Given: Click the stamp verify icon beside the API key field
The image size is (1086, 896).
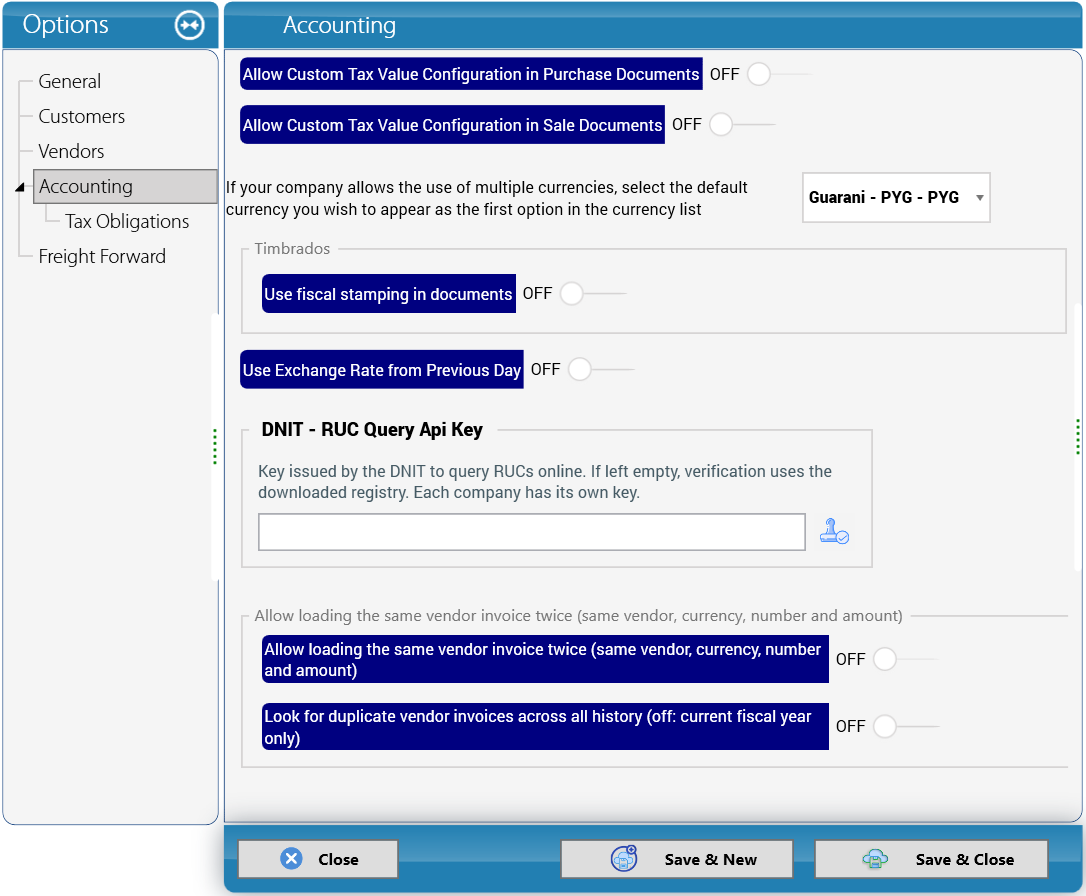Looking at the screenshot, I should pyautogui.click(x=834, y=531).
